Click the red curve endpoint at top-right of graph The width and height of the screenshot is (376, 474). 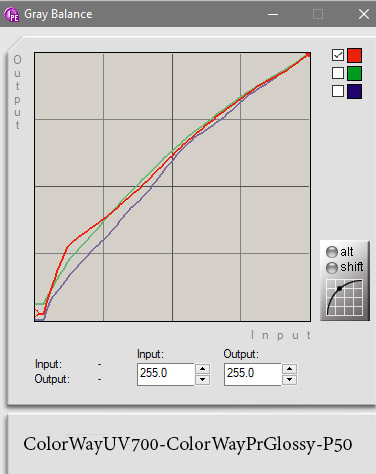[x=308, y=55]
